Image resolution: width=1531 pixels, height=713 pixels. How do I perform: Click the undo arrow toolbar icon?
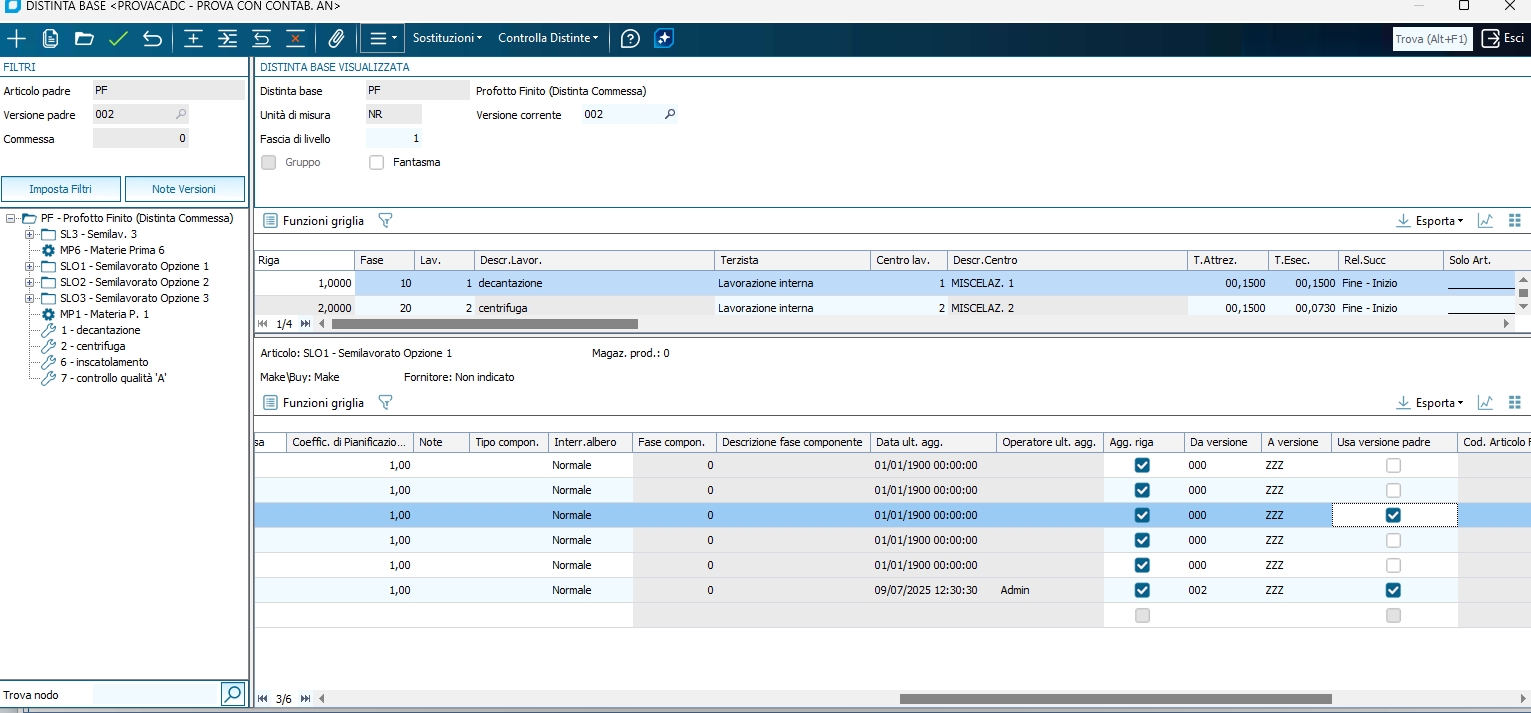click(x=152, y=39)
